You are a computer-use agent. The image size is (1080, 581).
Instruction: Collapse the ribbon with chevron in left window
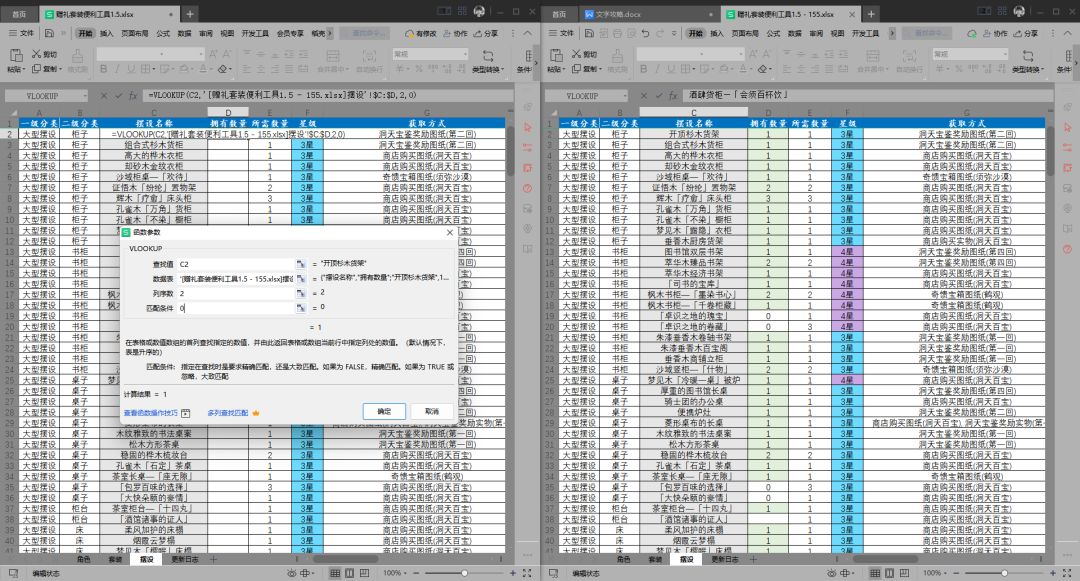(528, 33)
